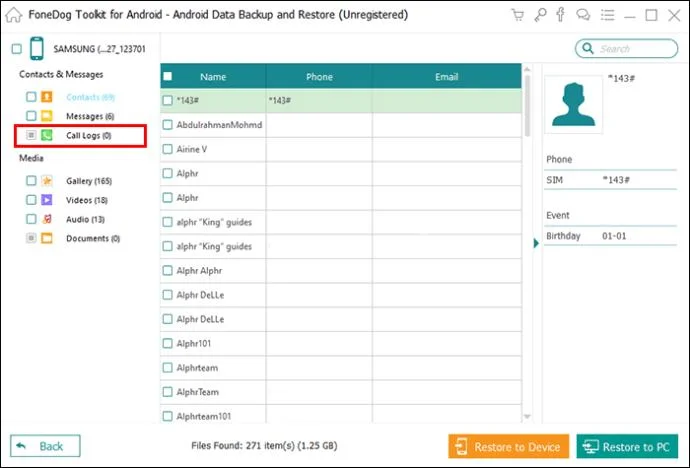Viewport: 690px width, 468px height.
Task: Click the key register icon
Action: pyautogui.click(x=540, y=15)
